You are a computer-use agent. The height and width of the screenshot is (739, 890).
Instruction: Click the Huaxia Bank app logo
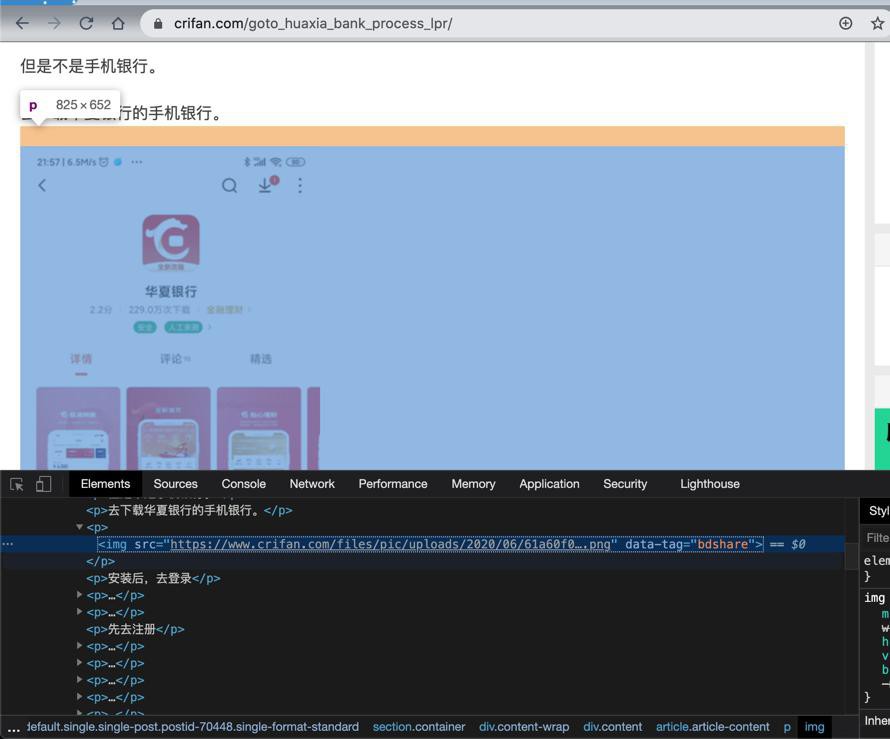point(171,243)
